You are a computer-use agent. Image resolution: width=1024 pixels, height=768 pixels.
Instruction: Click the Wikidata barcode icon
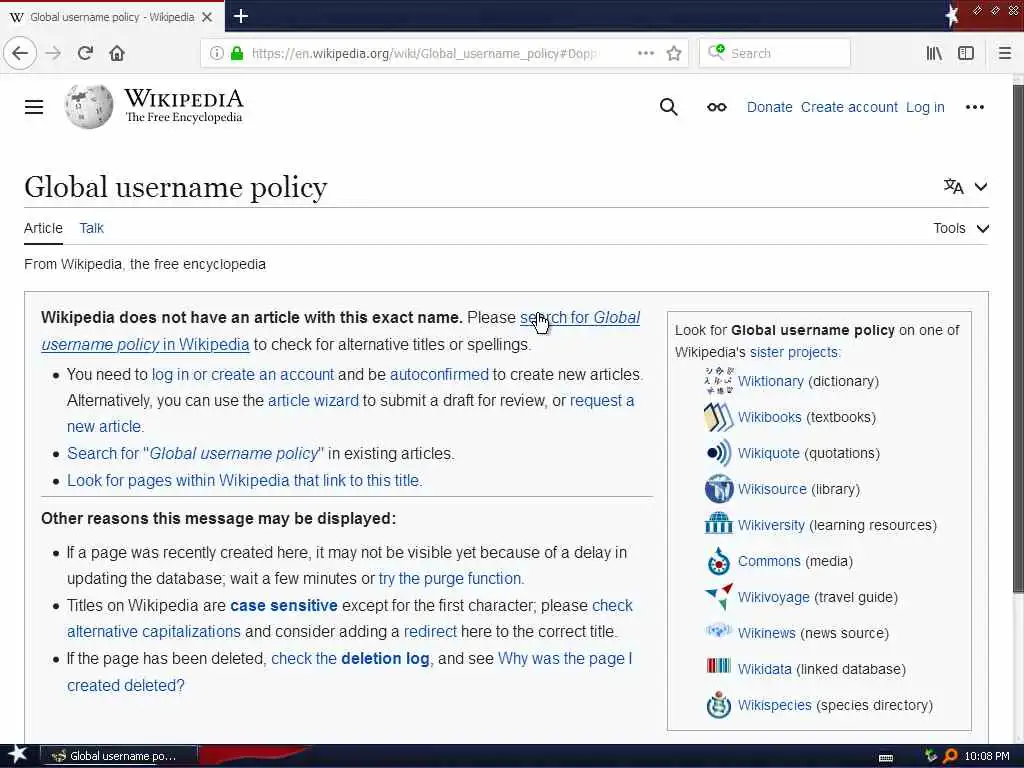[x=718, y=666]
